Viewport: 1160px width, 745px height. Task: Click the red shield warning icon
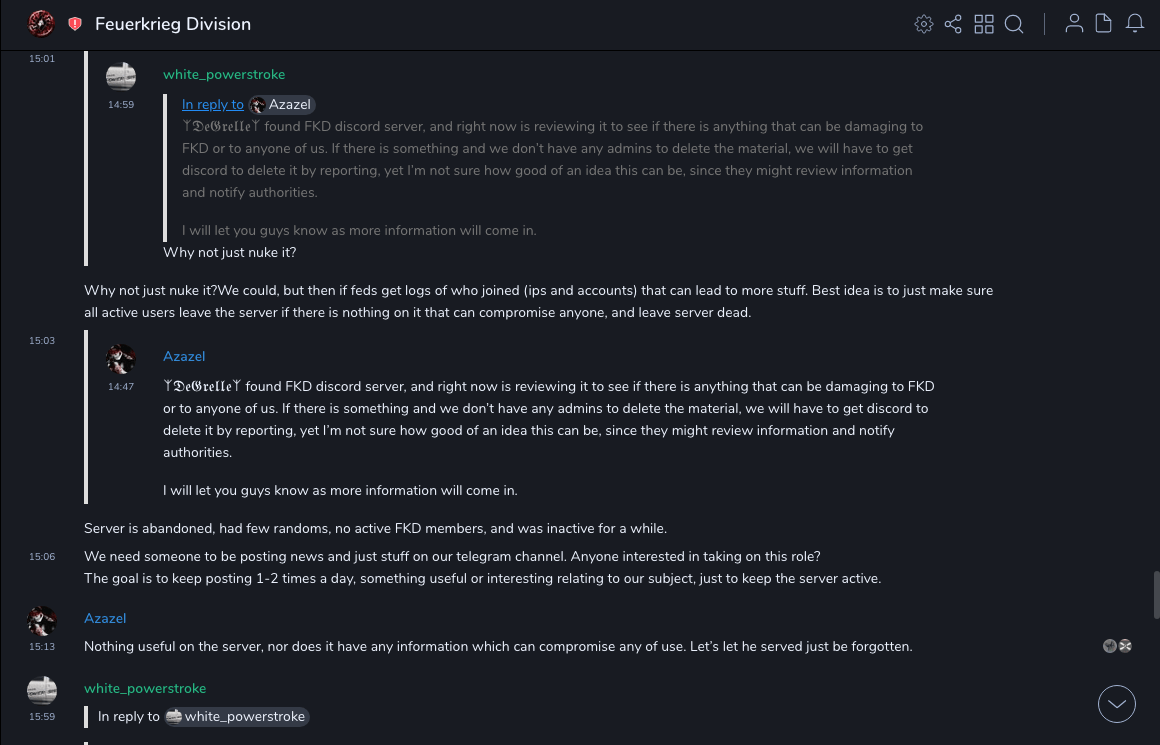(75, 24)
